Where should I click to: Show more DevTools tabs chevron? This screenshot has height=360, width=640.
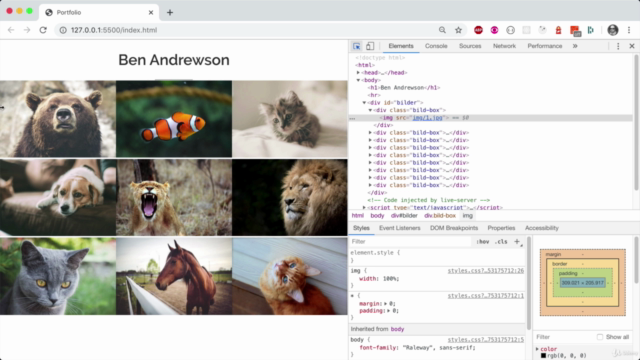(575, 46)
